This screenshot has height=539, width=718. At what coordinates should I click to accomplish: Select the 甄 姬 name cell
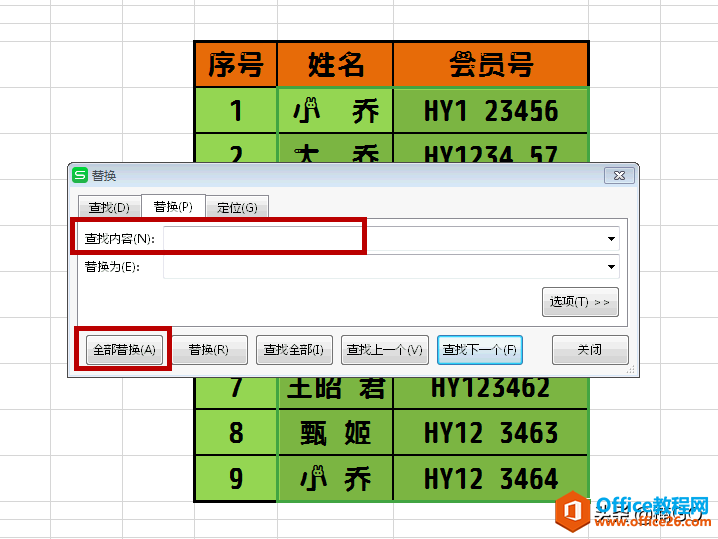tap(335, 432)
